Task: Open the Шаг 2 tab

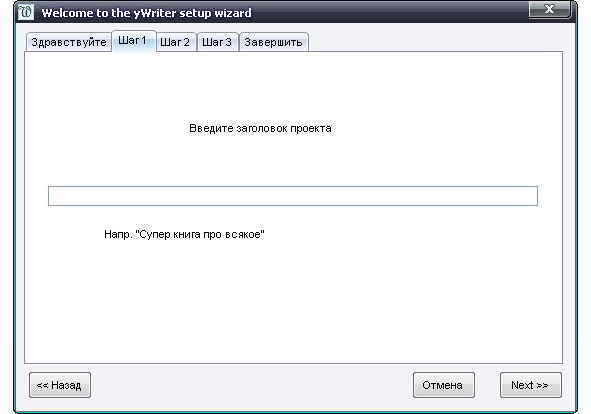Action: tap(176, 42)
